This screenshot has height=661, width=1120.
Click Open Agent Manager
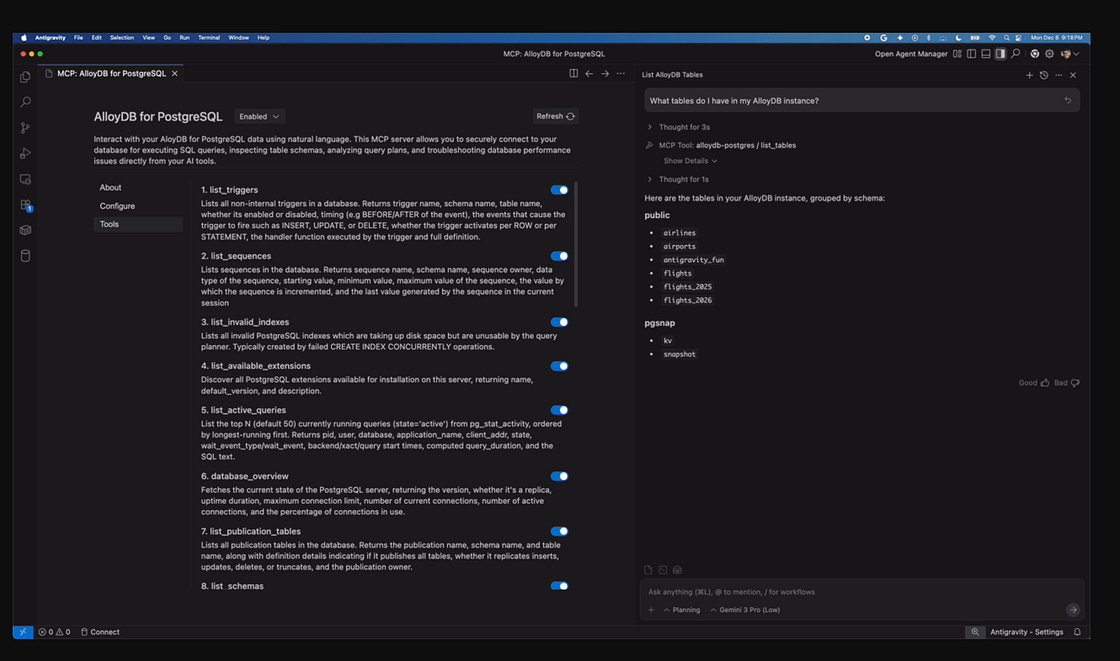(911, 54)
